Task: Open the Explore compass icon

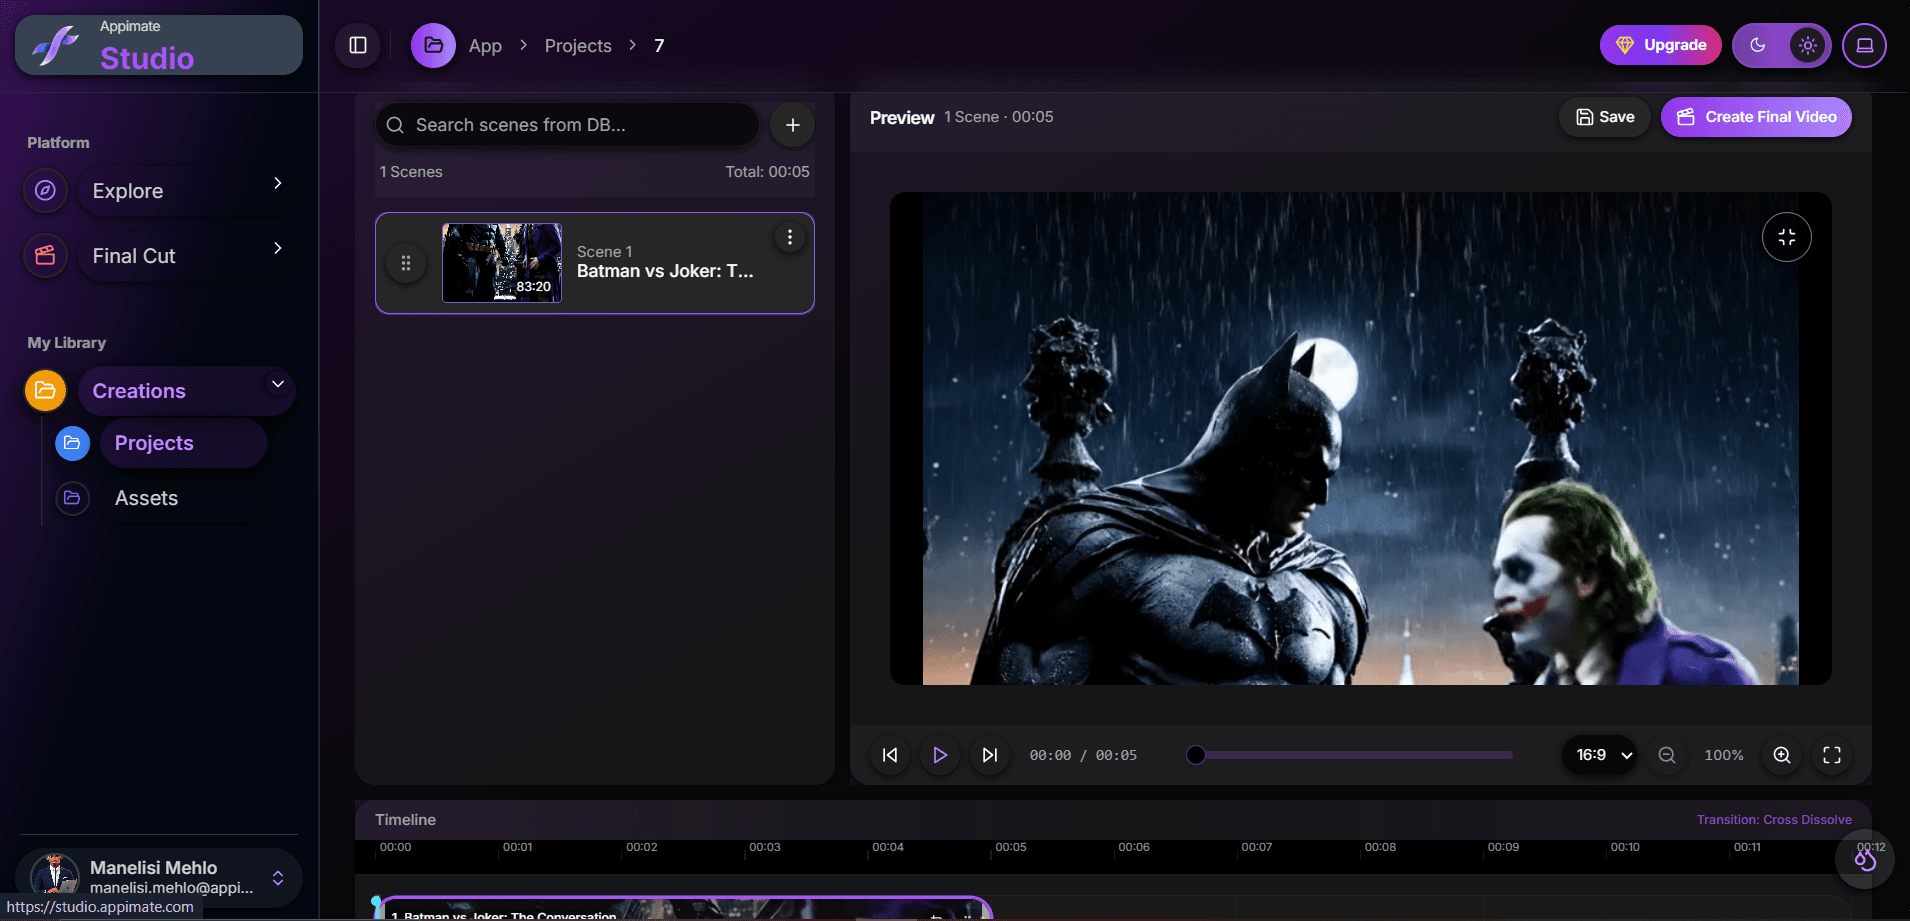Action: (x=45, y=190)
